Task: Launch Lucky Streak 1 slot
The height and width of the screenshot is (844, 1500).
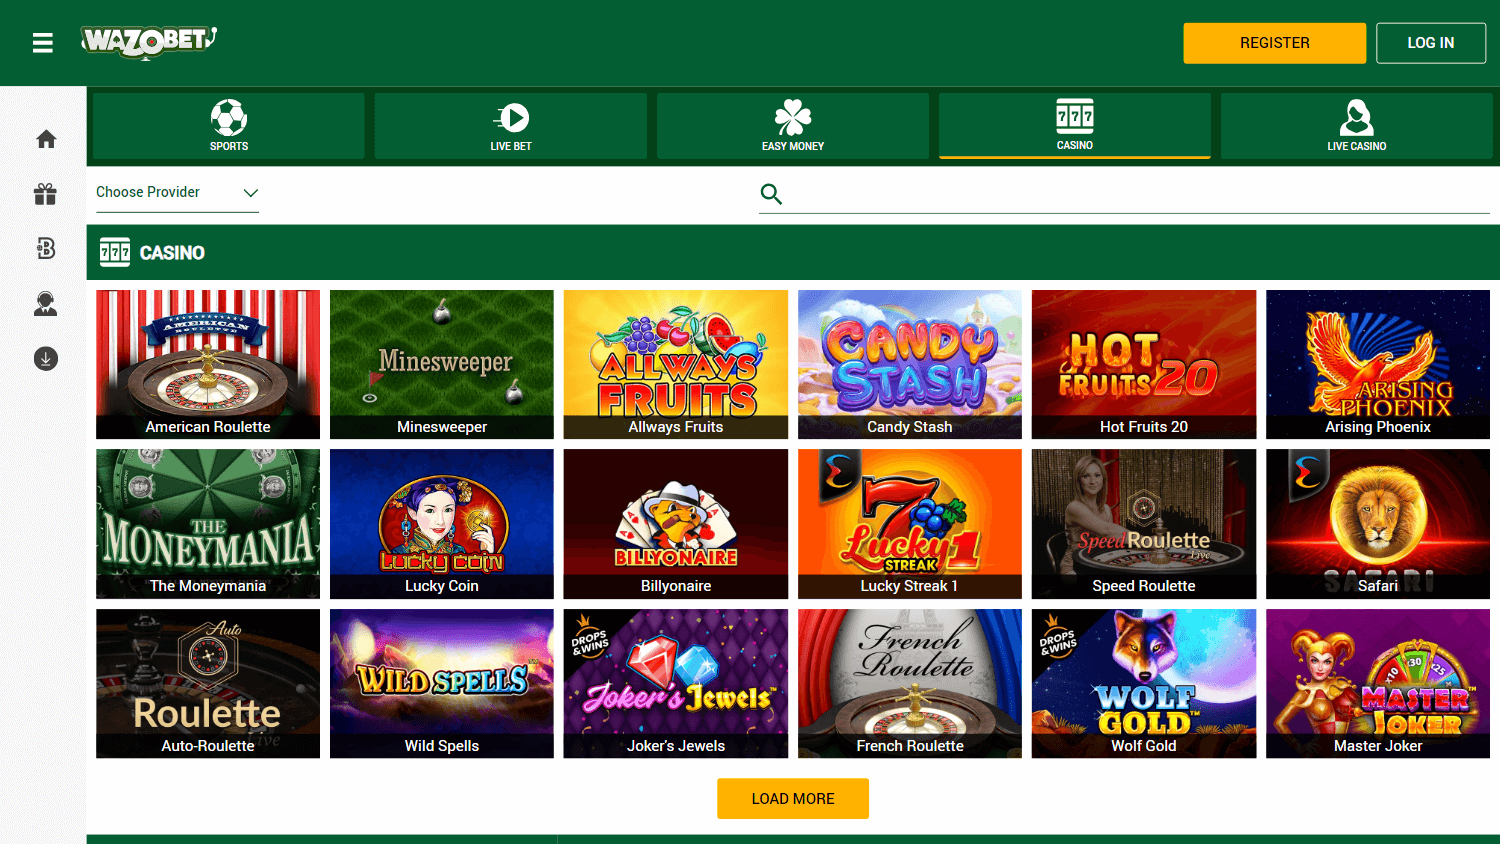Action: click(910, 524)
